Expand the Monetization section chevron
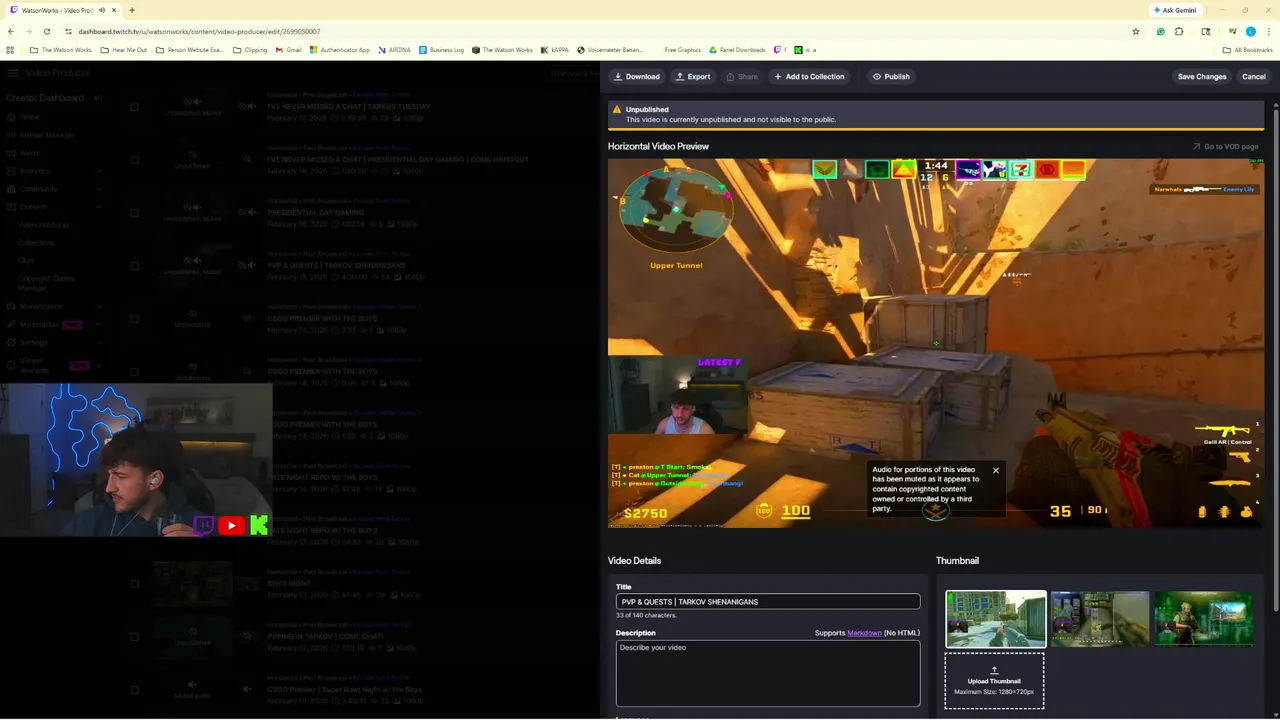Image resolution: width=1280 pixels, height=720 pixels. [x=98, y=306]
